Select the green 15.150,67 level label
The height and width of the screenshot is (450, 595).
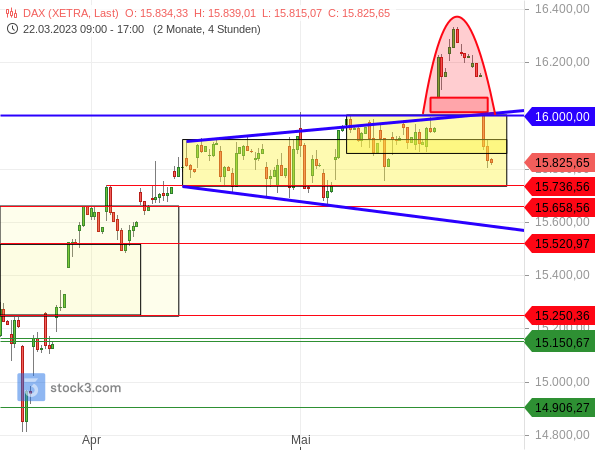tap(560, 343)
